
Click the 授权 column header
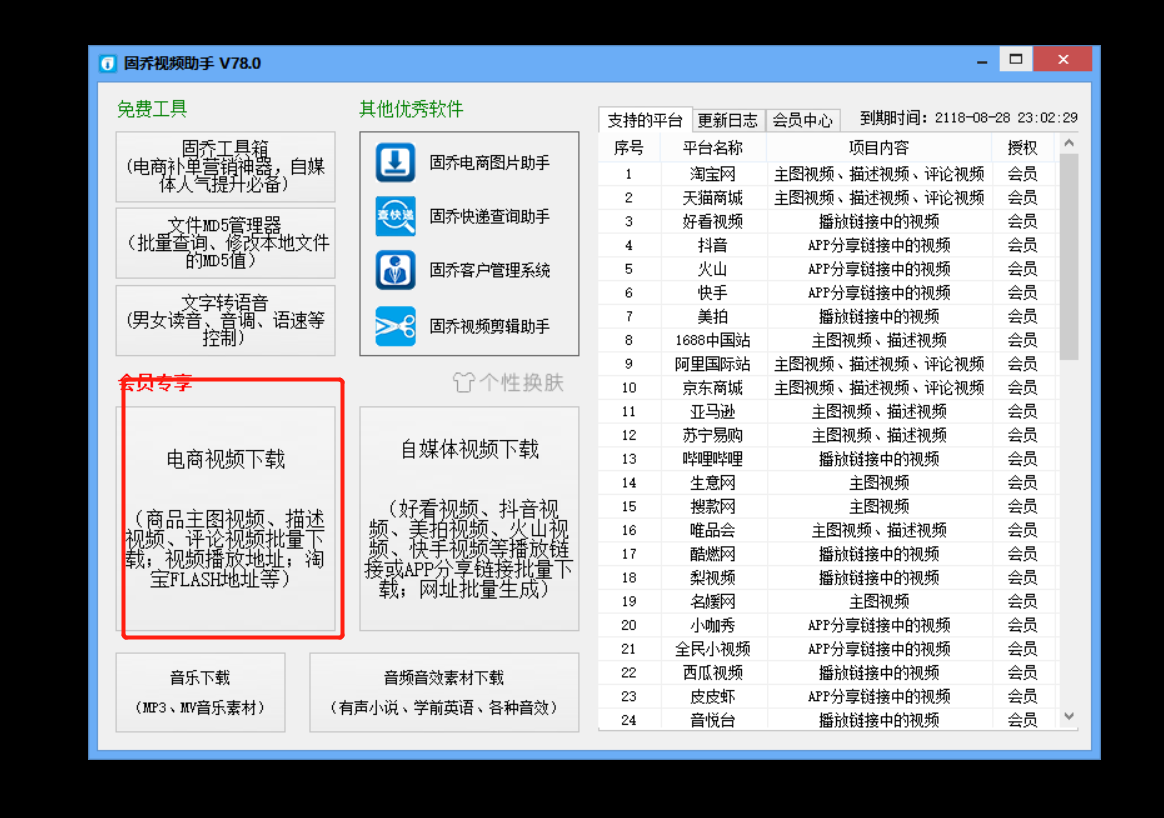coord(1022,148)
